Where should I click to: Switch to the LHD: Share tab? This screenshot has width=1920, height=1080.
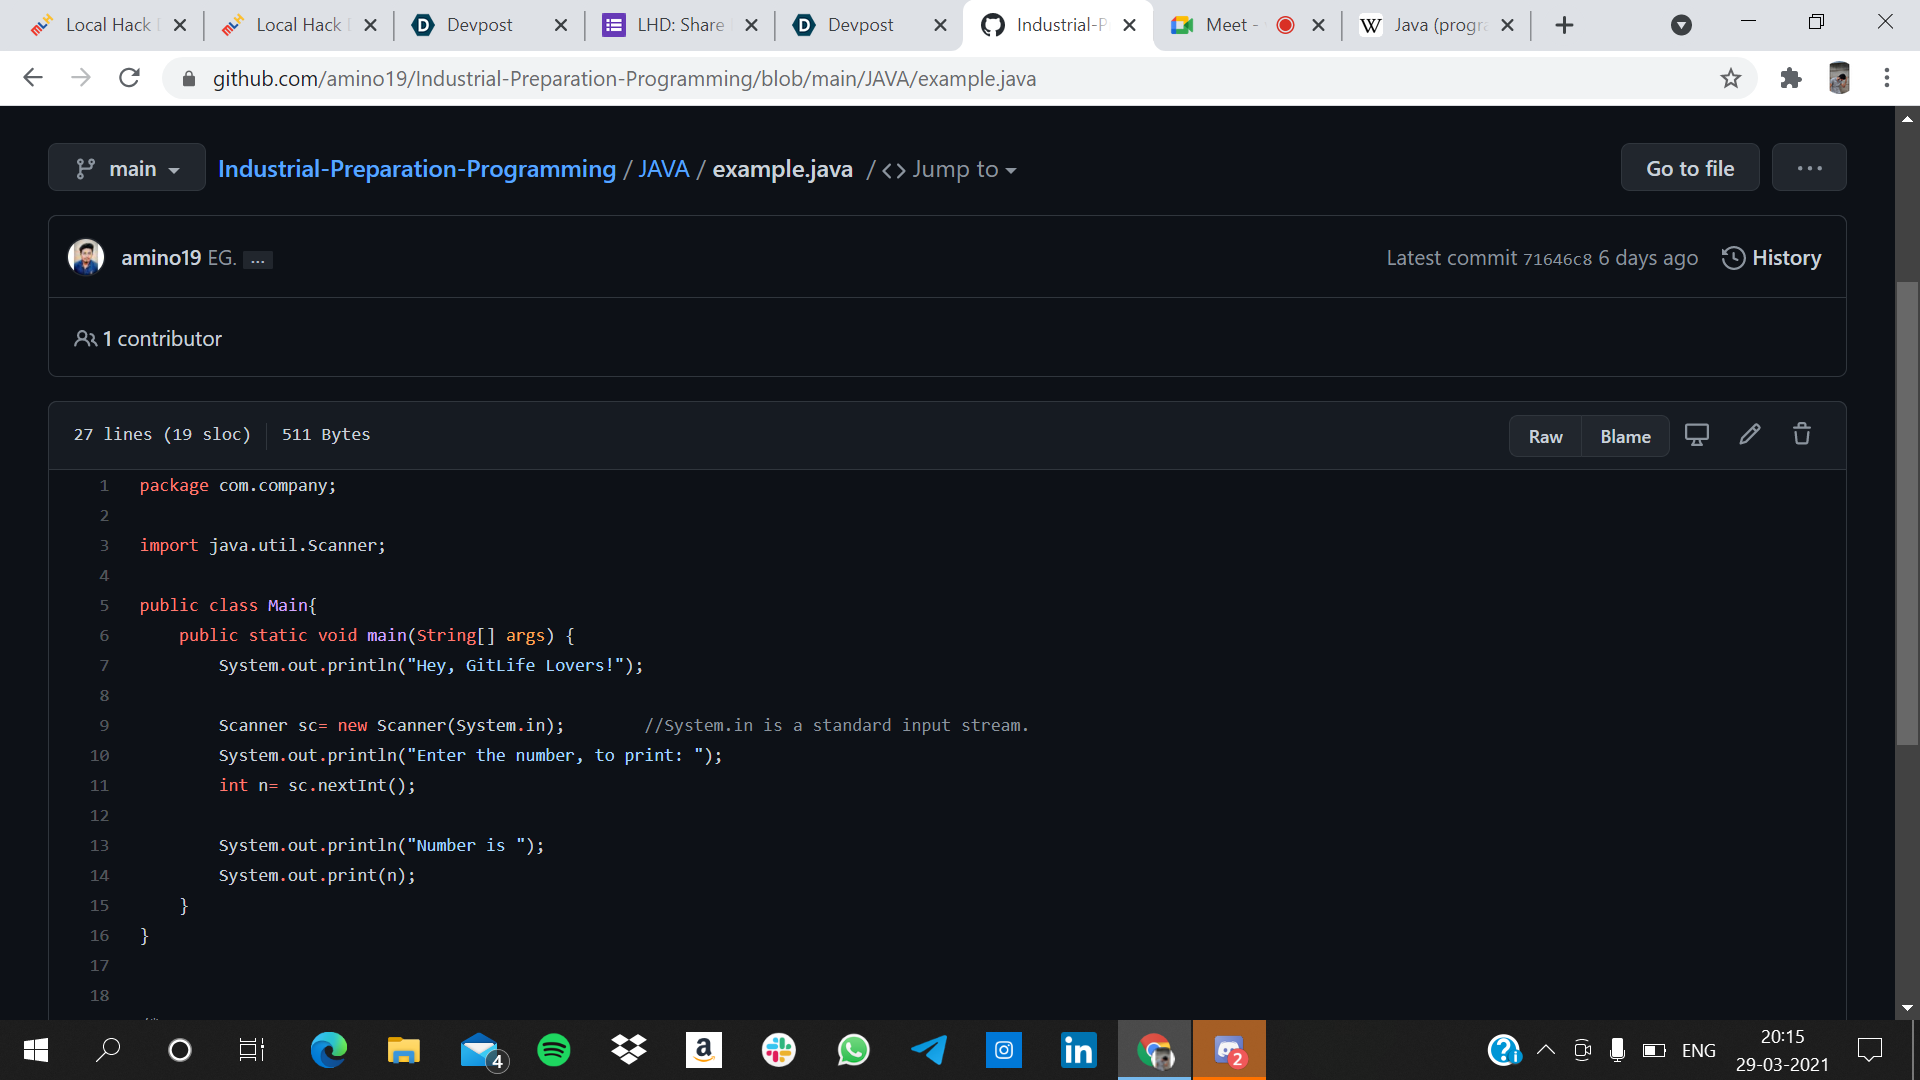tap(678, 25)
